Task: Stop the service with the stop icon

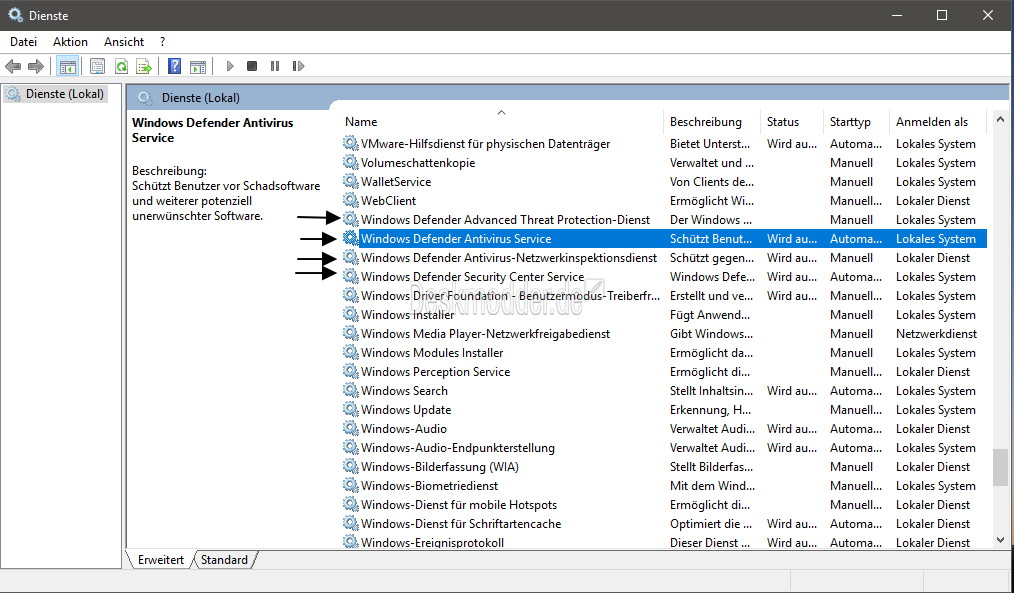Action: pyautogui.click(x=252, y=66)
